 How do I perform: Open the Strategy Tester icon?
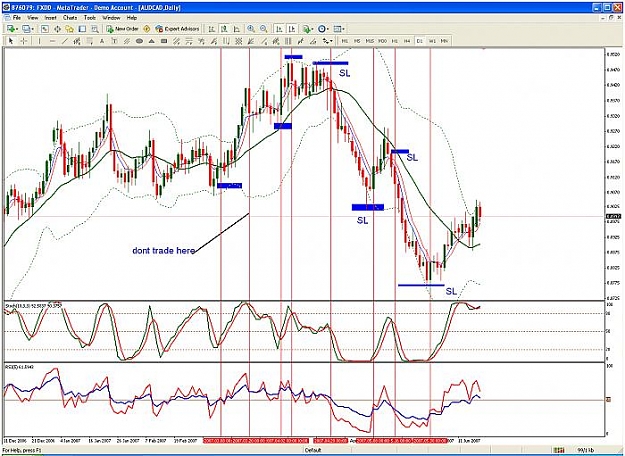94,29
